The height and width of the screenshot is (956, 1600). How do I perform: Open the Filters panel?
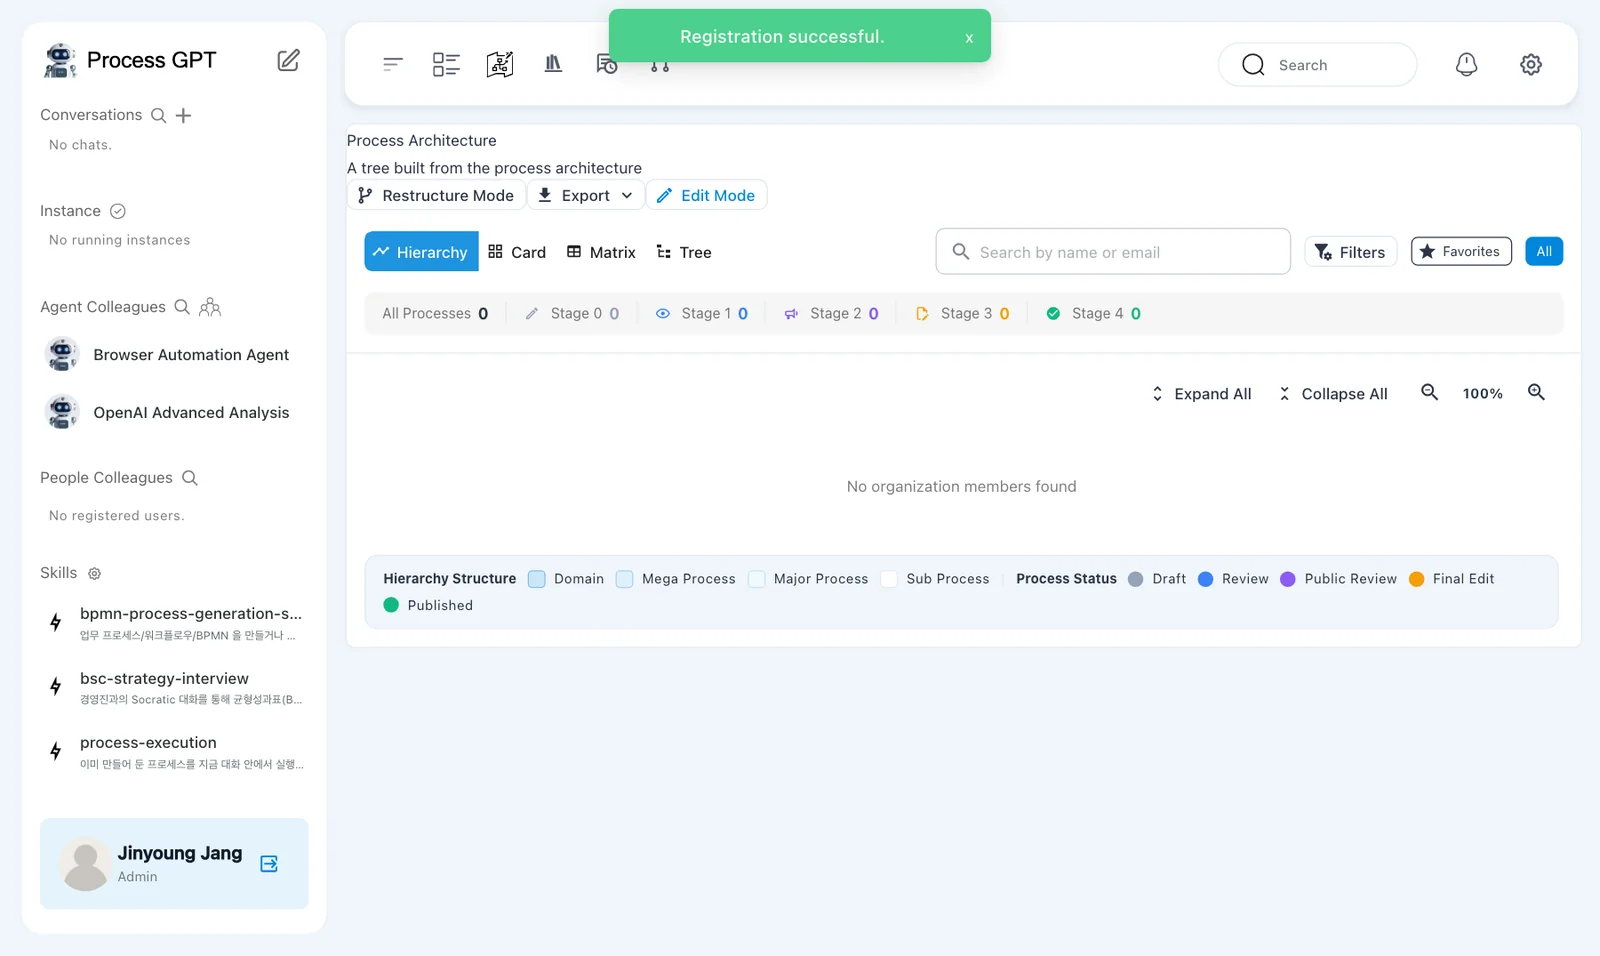click(x=1350, y=252)
